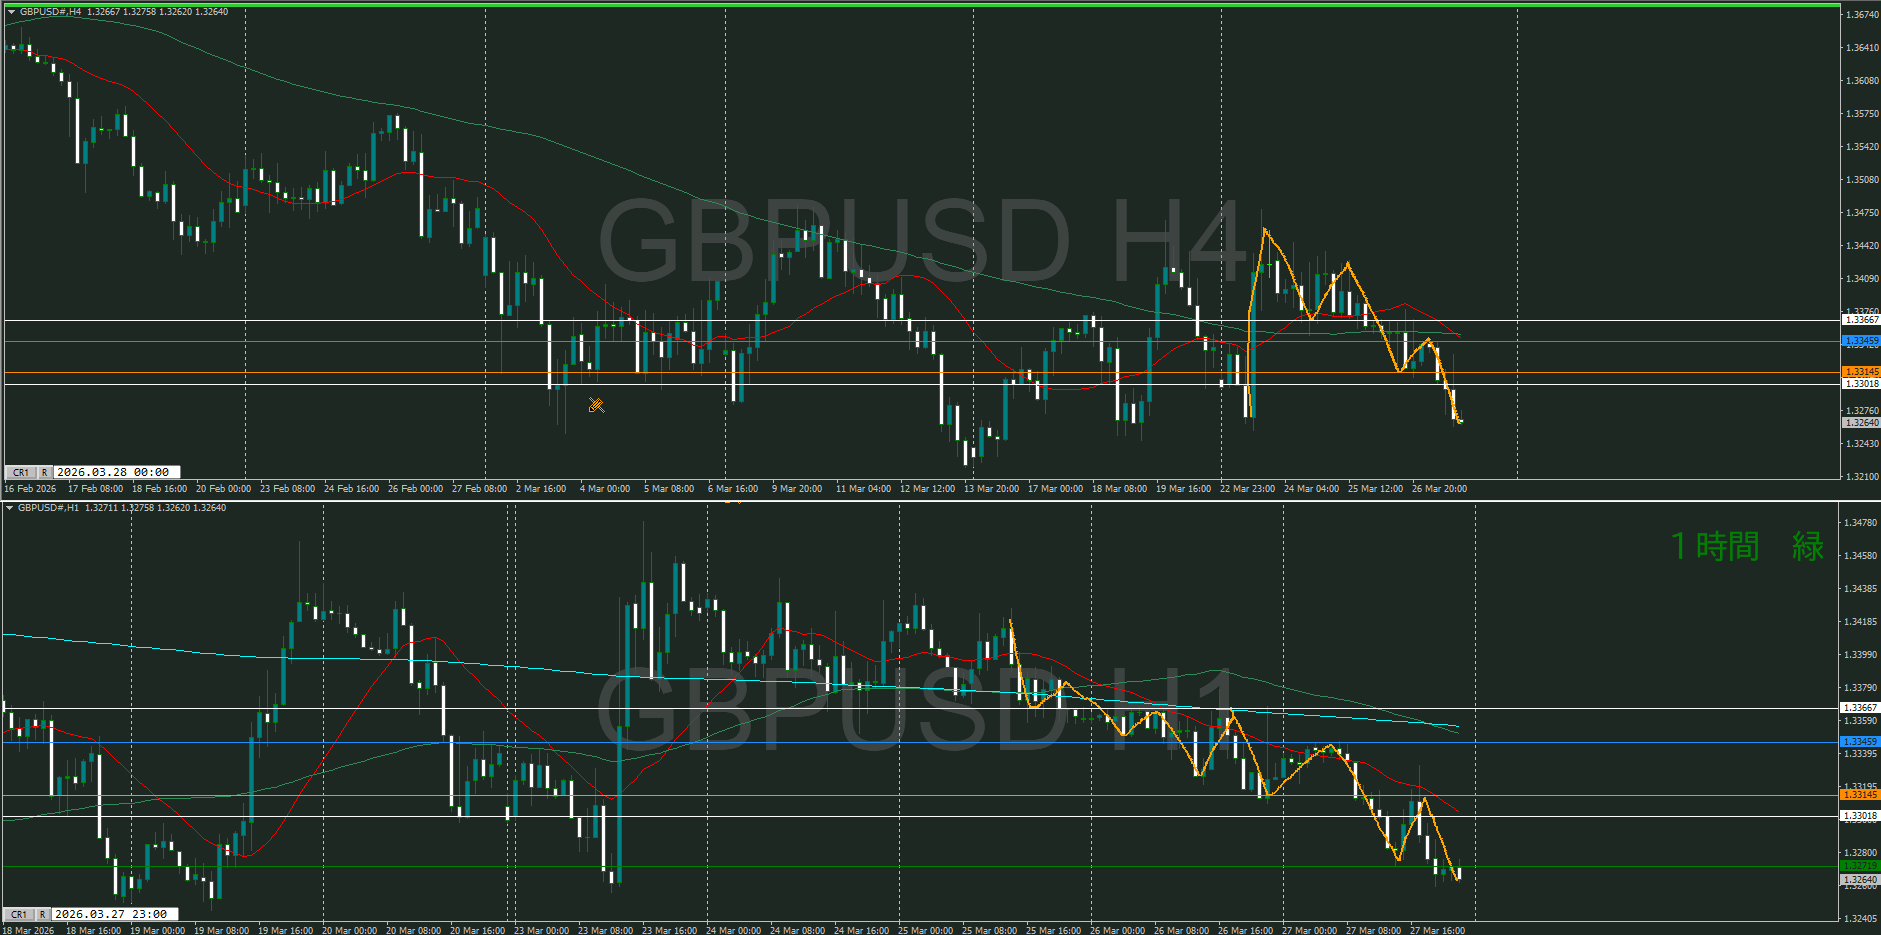The height and width of the screenshot is (935, 1881).
Task: Click the white 1.33667 price label on H4
Action: 1860,320
